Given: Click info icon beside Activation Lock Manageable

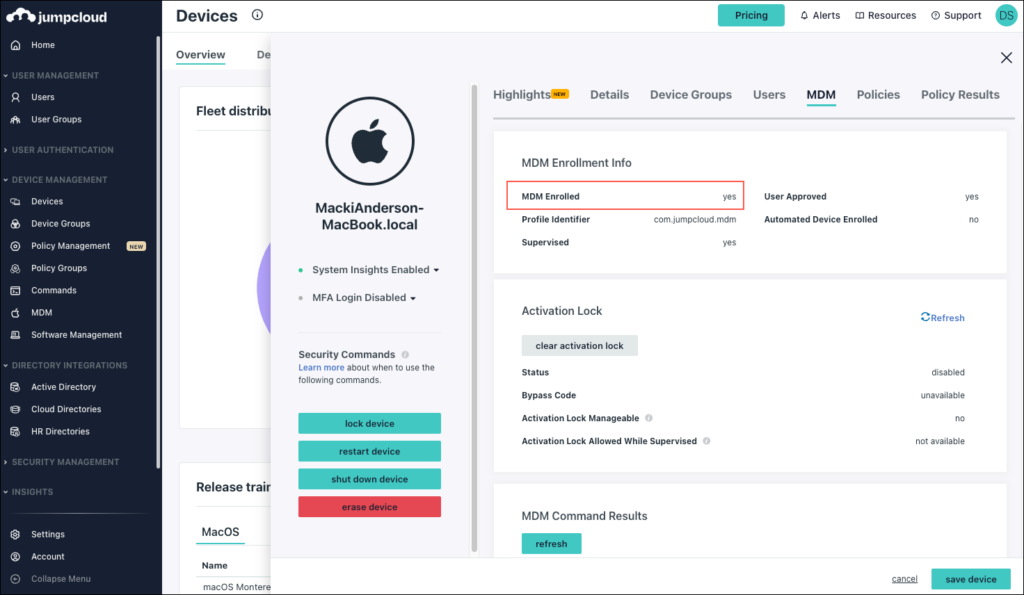Looking at the screenshot, I should click(649, 418).
